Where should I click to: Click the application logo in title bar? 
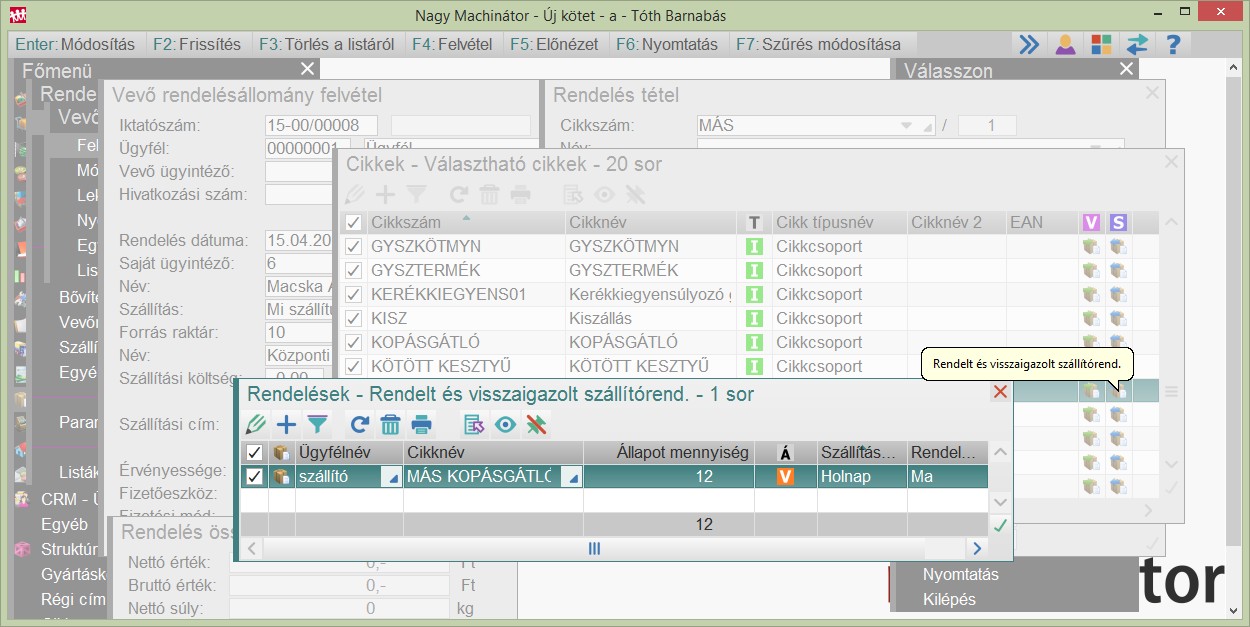pyautogui.click(x=18, y=15)
